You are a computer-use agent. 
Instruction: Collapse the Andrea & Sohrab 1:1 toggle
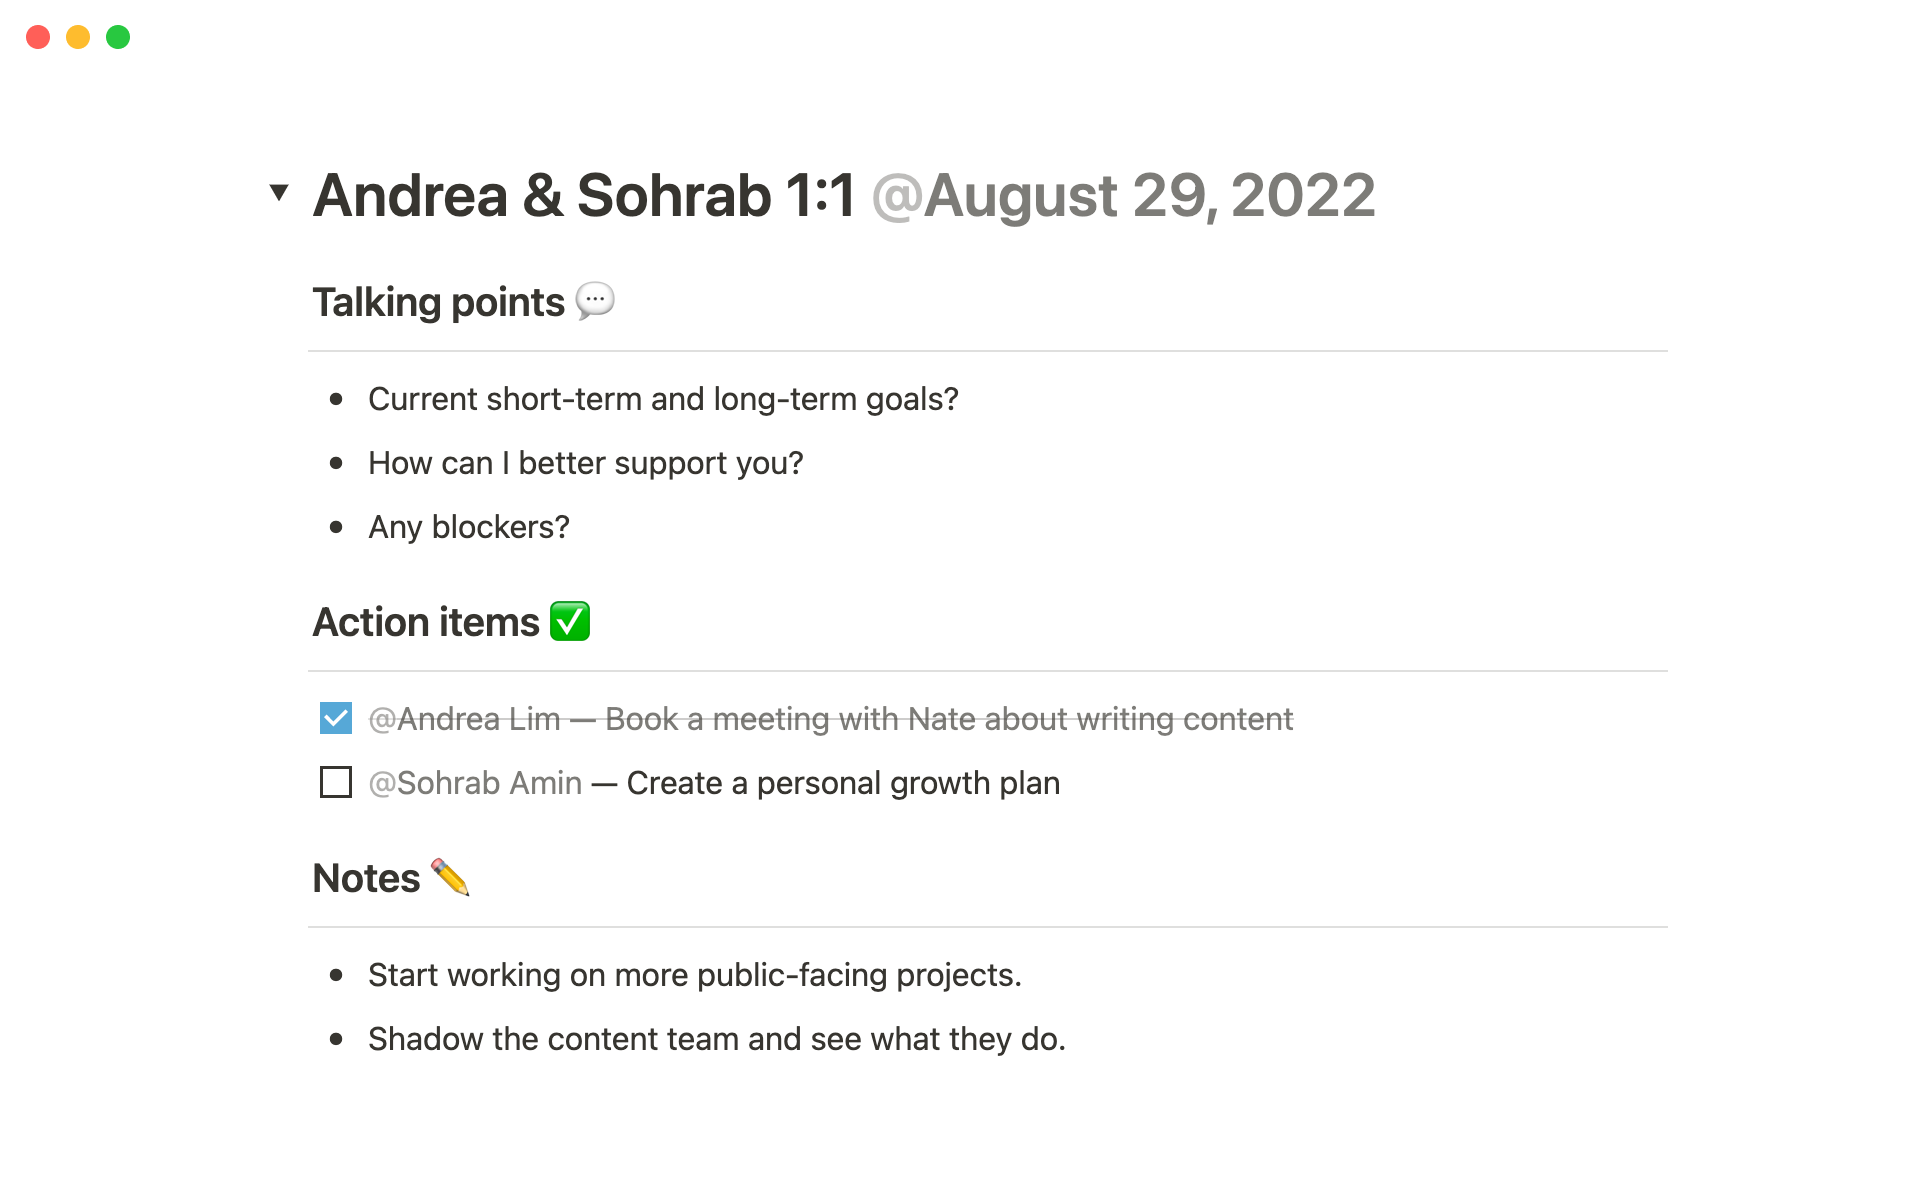[x=279, y=192]
